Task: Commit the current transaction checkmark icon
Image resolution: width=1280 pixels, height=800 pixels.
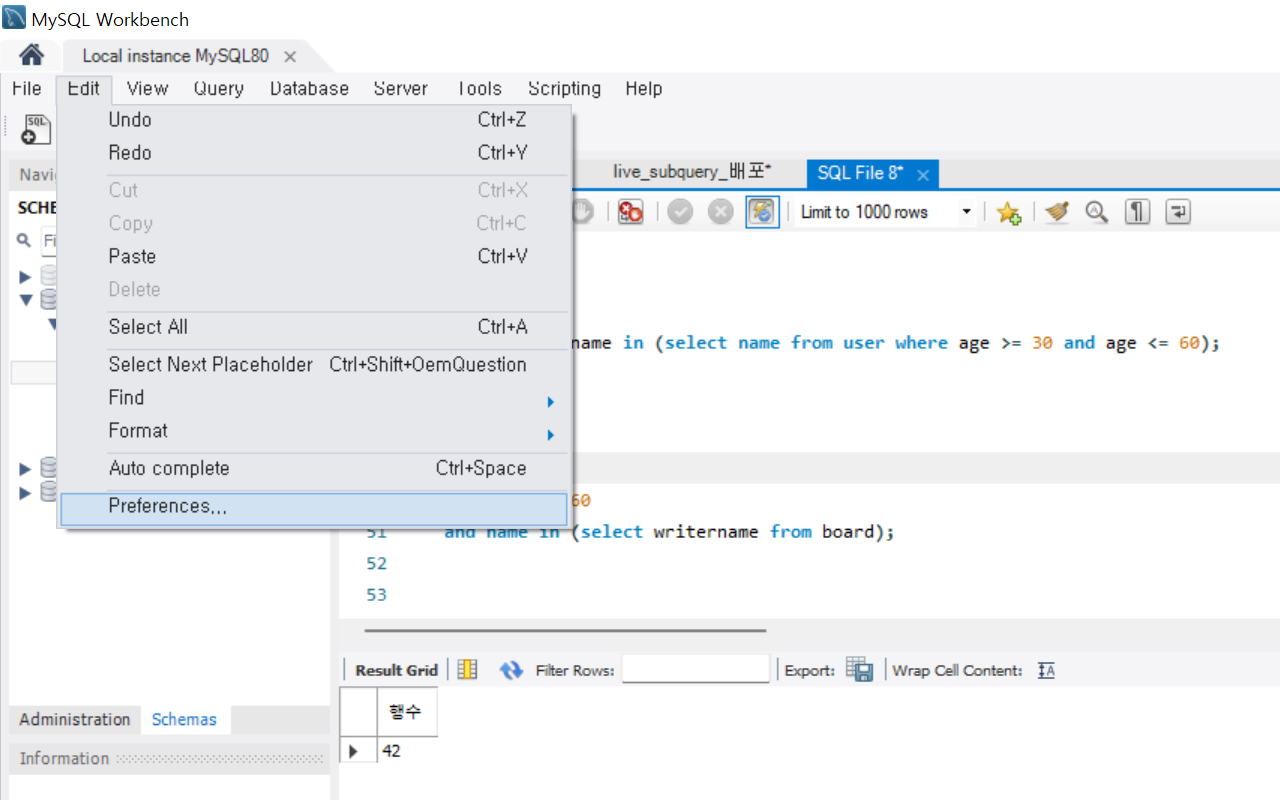Action: tap(681, 212)
